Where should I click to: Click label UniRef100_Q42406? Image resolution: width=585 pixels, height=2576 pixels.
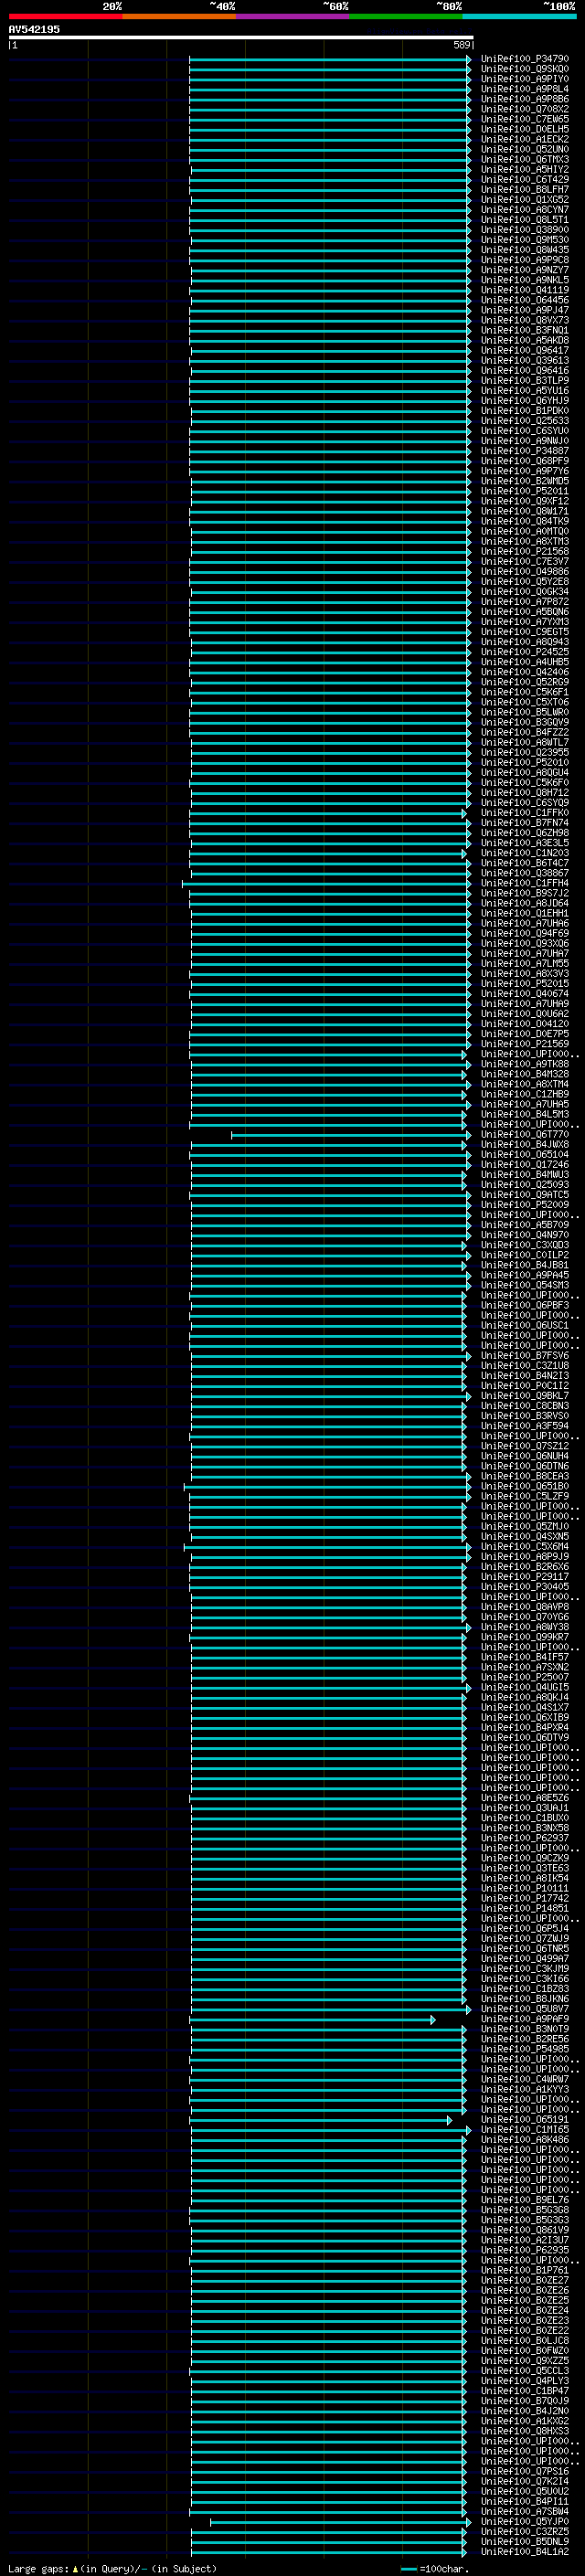click(524, 672)
